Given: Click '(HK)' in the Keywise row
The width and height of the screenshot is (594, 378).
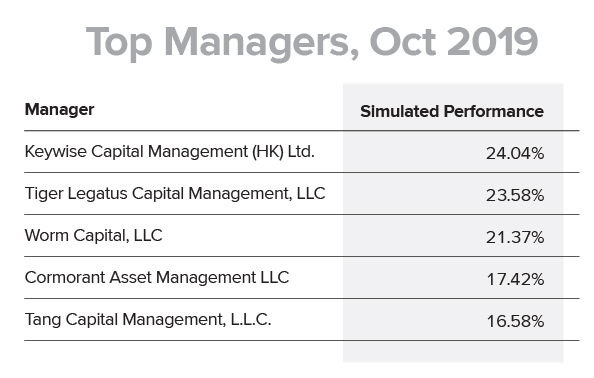Looking at the screenshot, I should pyautogui.click(x=268, y=152).
